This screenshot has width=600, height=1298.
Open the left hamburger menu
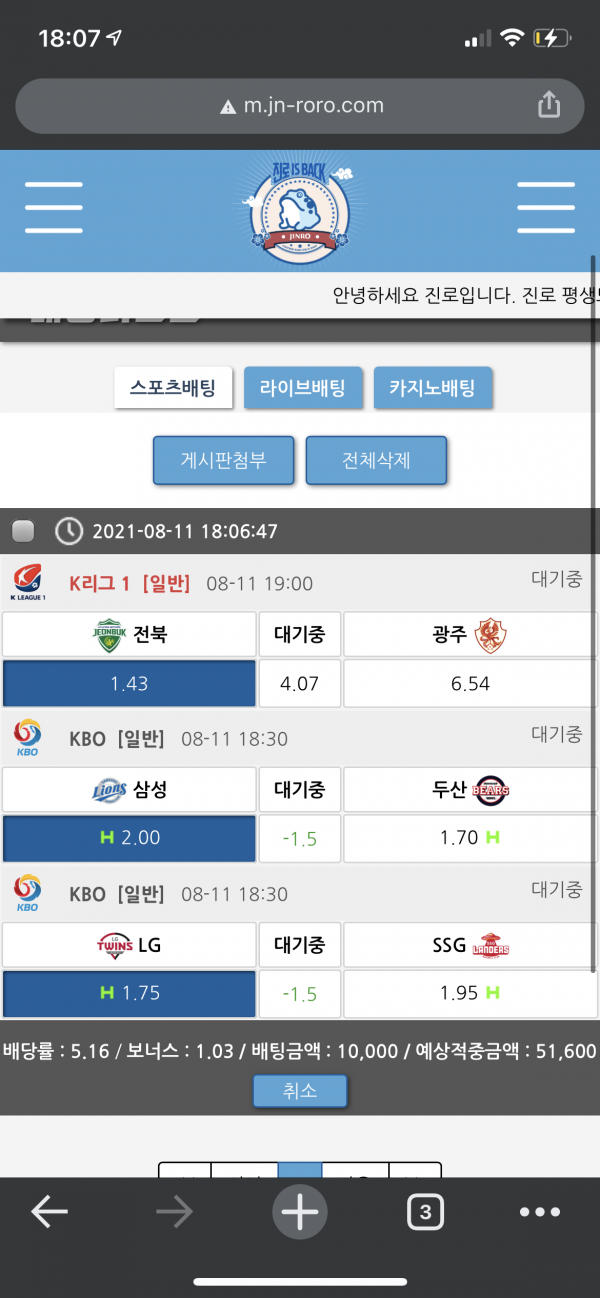54,208
